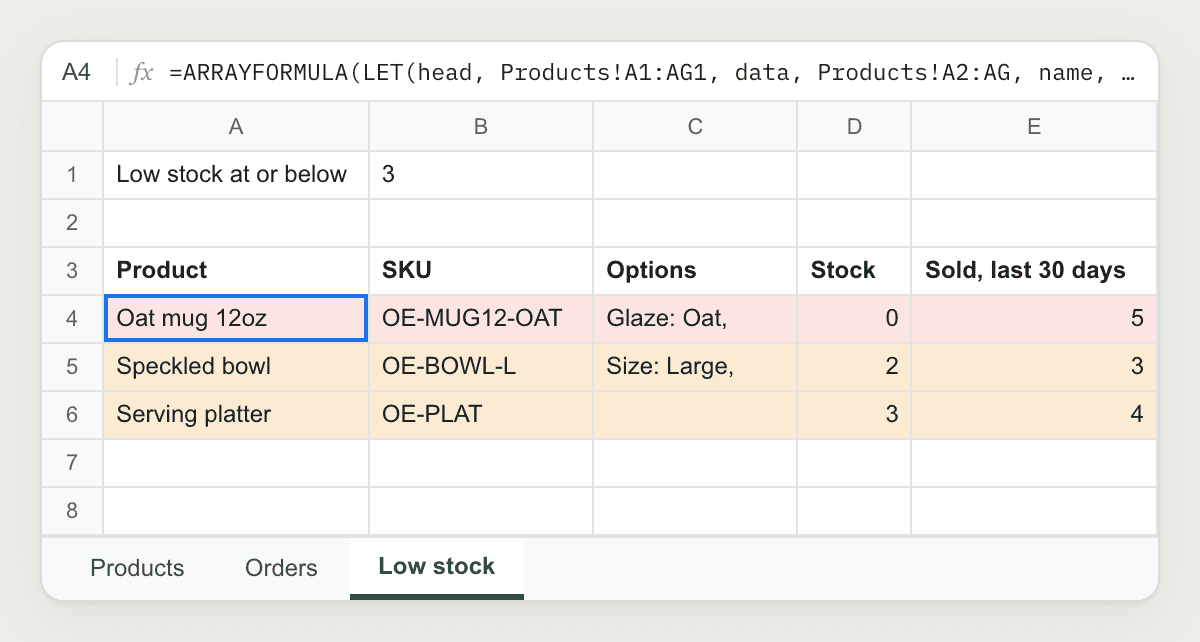Select column C header
The image size is (1200, 642).
tap(695, 126)
